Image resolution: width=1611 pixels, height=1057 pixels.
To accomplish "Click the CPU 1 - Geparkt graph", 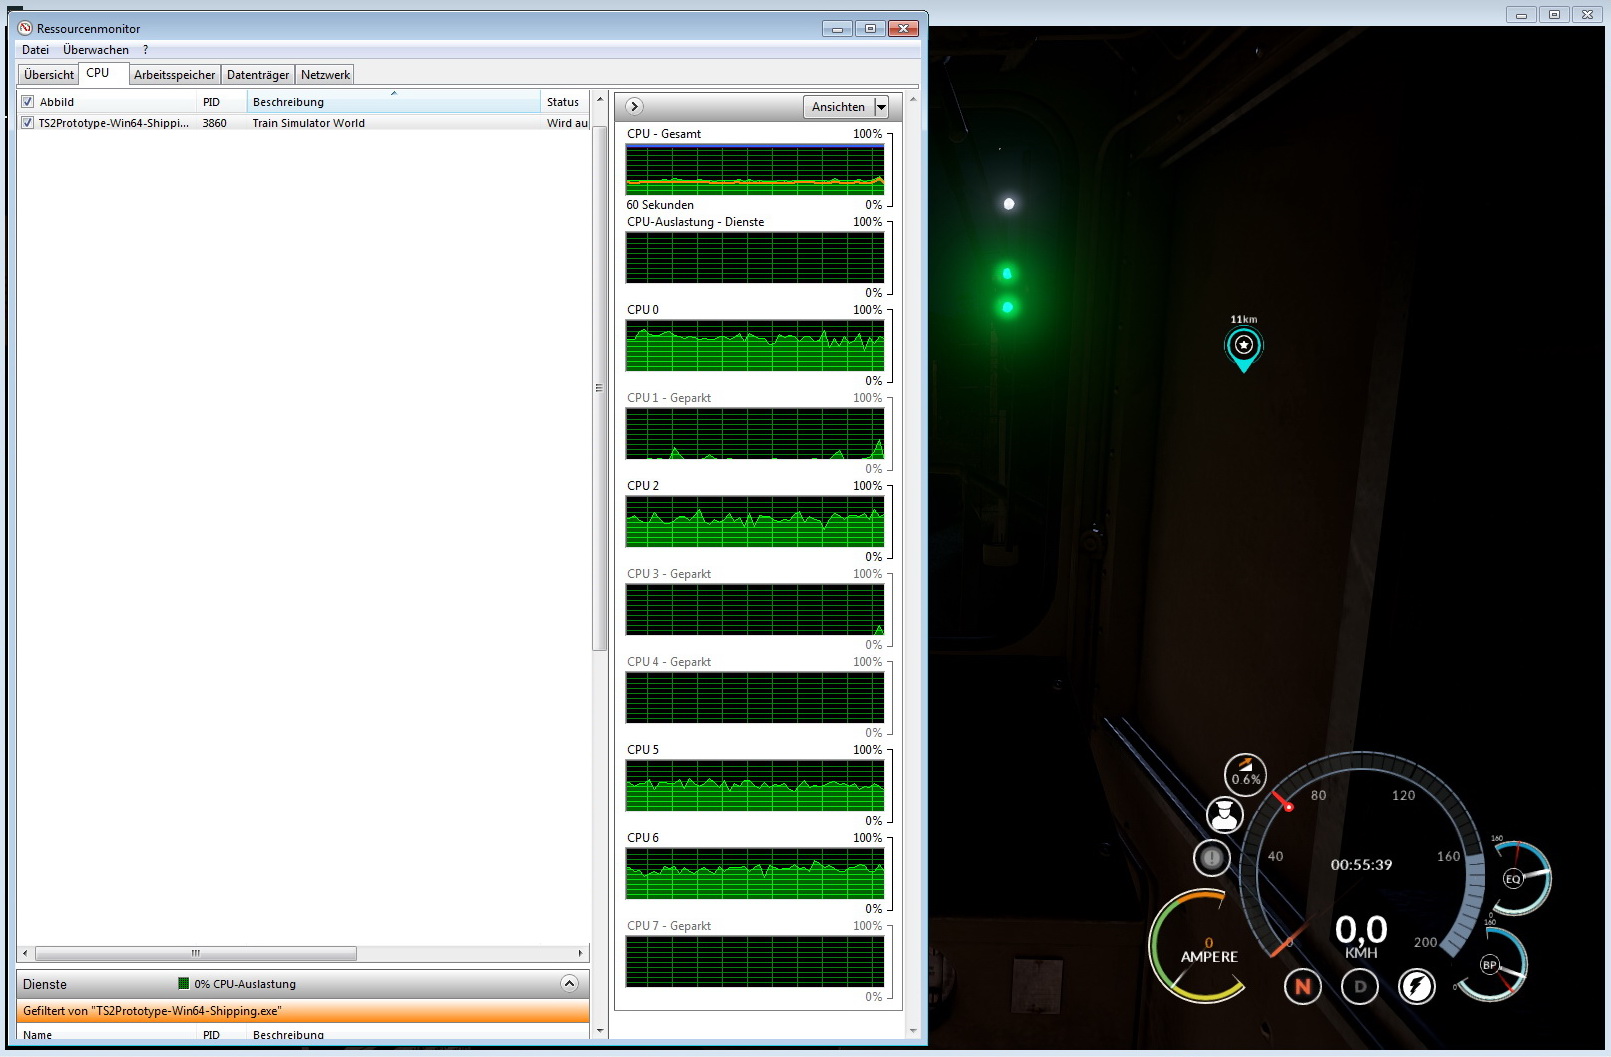I will 755,433.
